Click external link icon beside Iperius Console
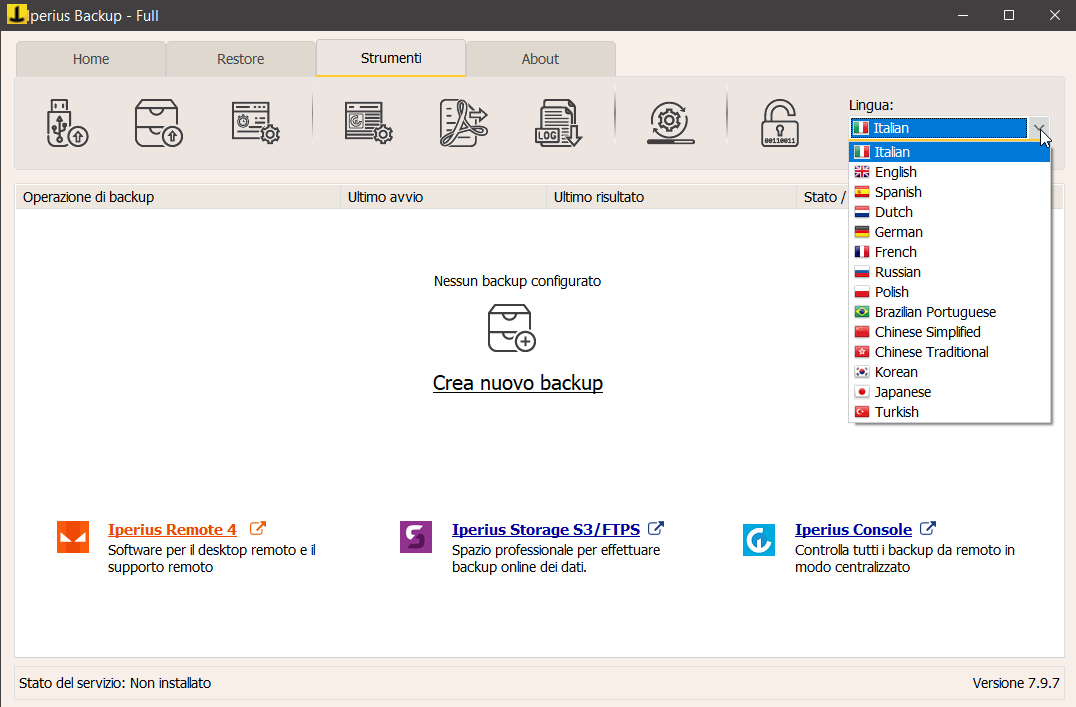The width and height of the screenshot is (1076, 707). point(927,529)
